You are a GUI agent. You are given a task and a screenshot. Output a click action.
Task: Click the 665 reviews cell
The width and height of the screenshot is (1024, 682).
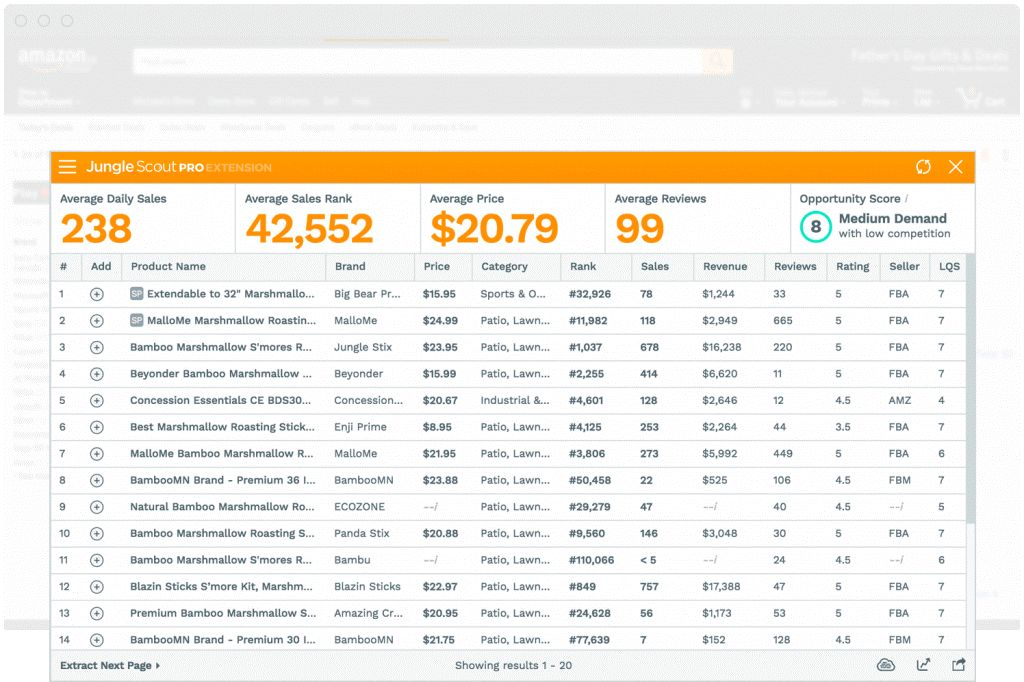(782, 321)
